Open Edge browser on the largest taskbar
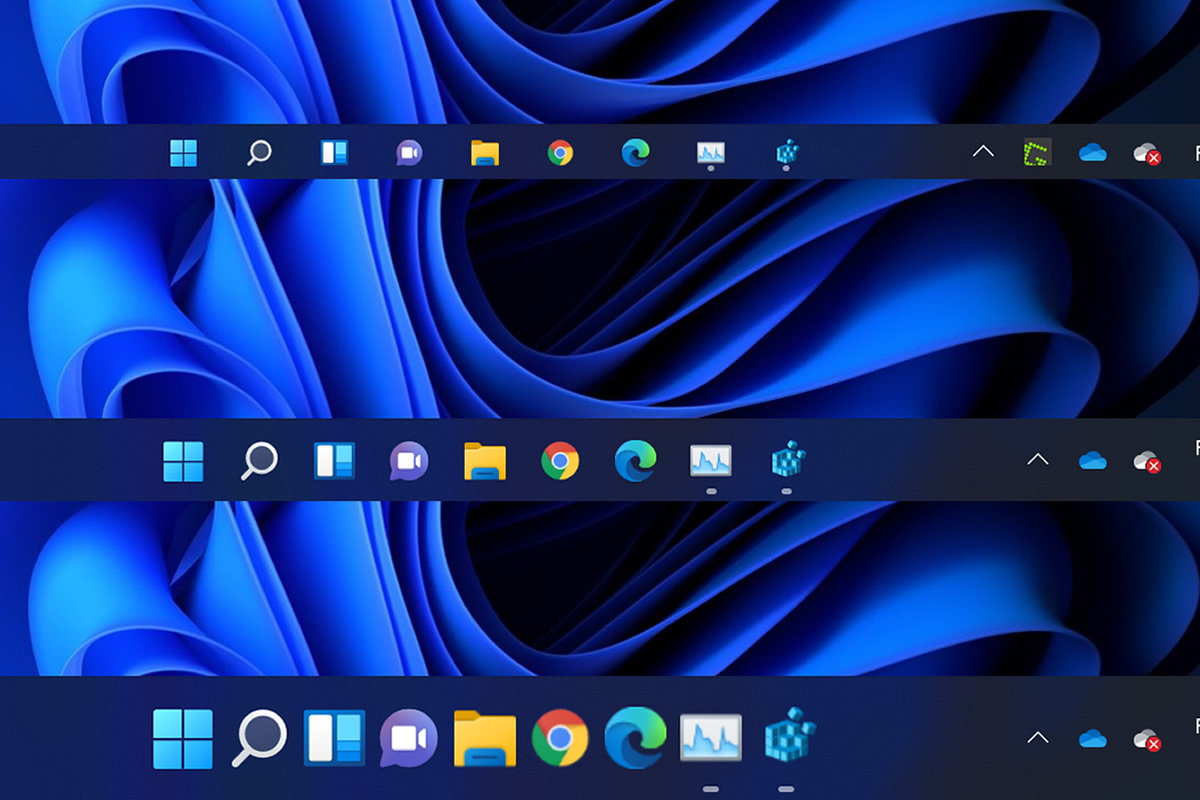This screenshot has width=1200, height=800. point(635,739)
